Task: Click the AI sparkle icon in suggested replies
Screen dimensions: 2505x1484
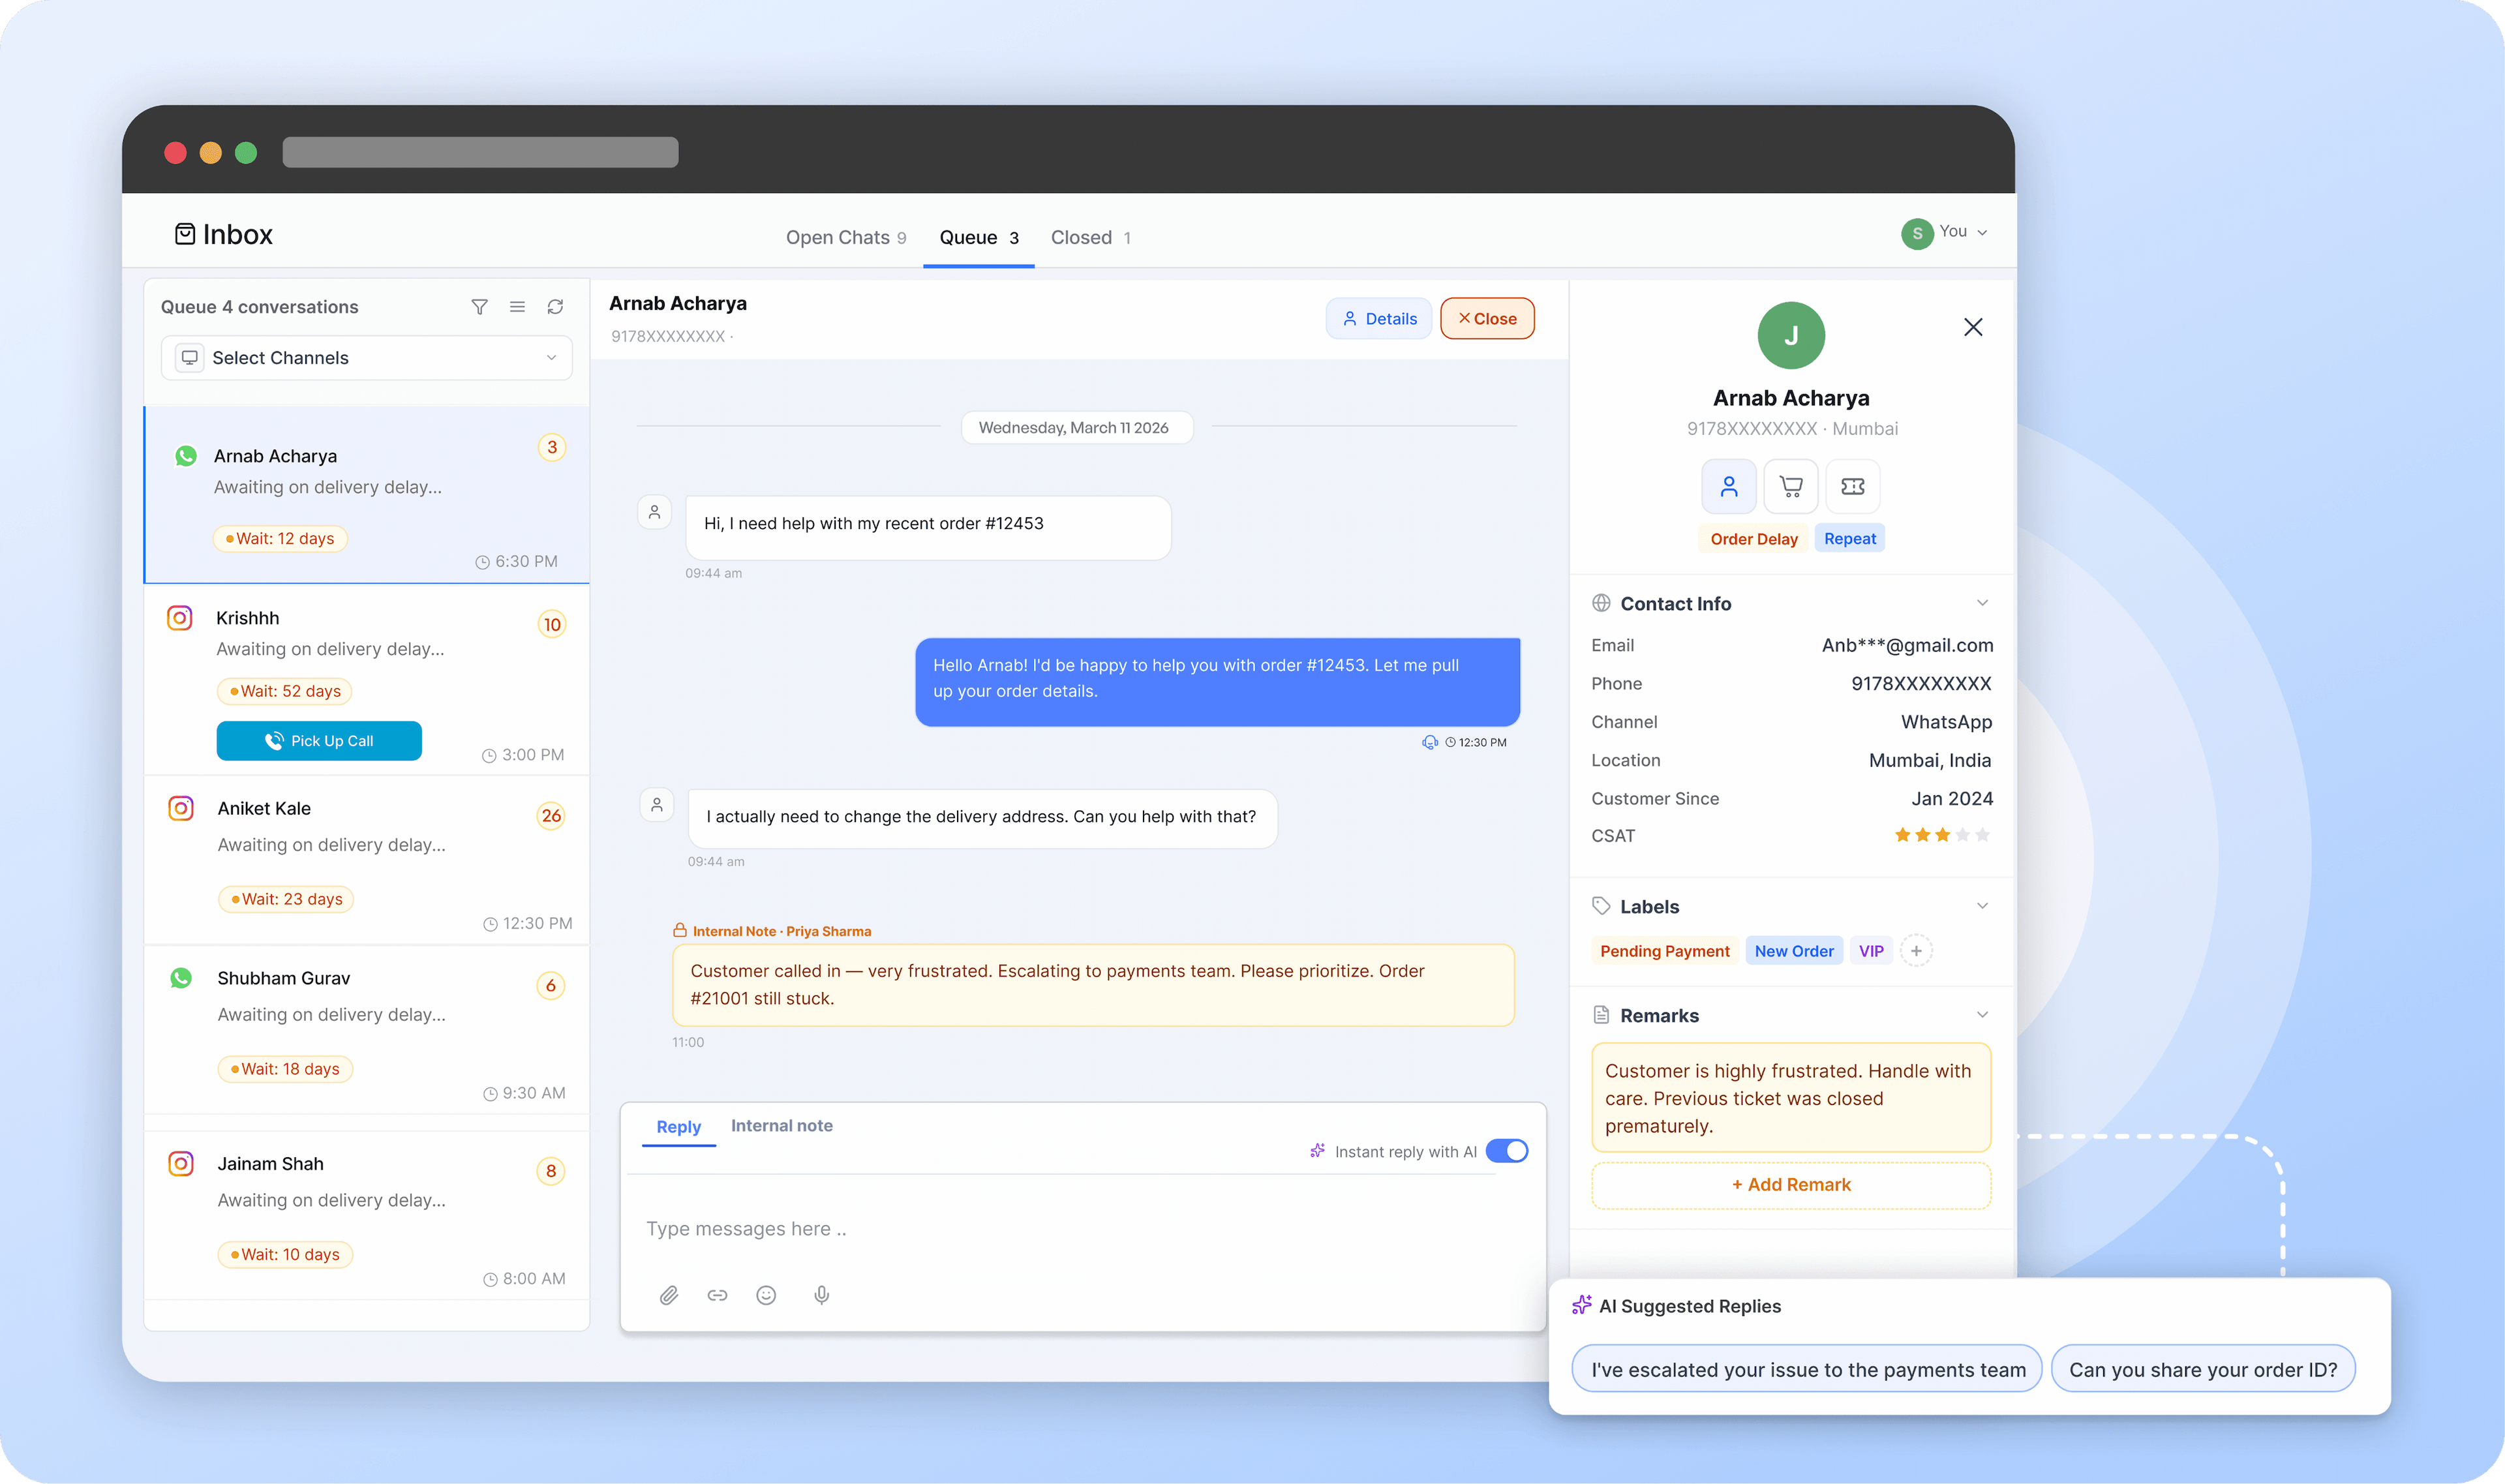Action: click(1581, 1305)
